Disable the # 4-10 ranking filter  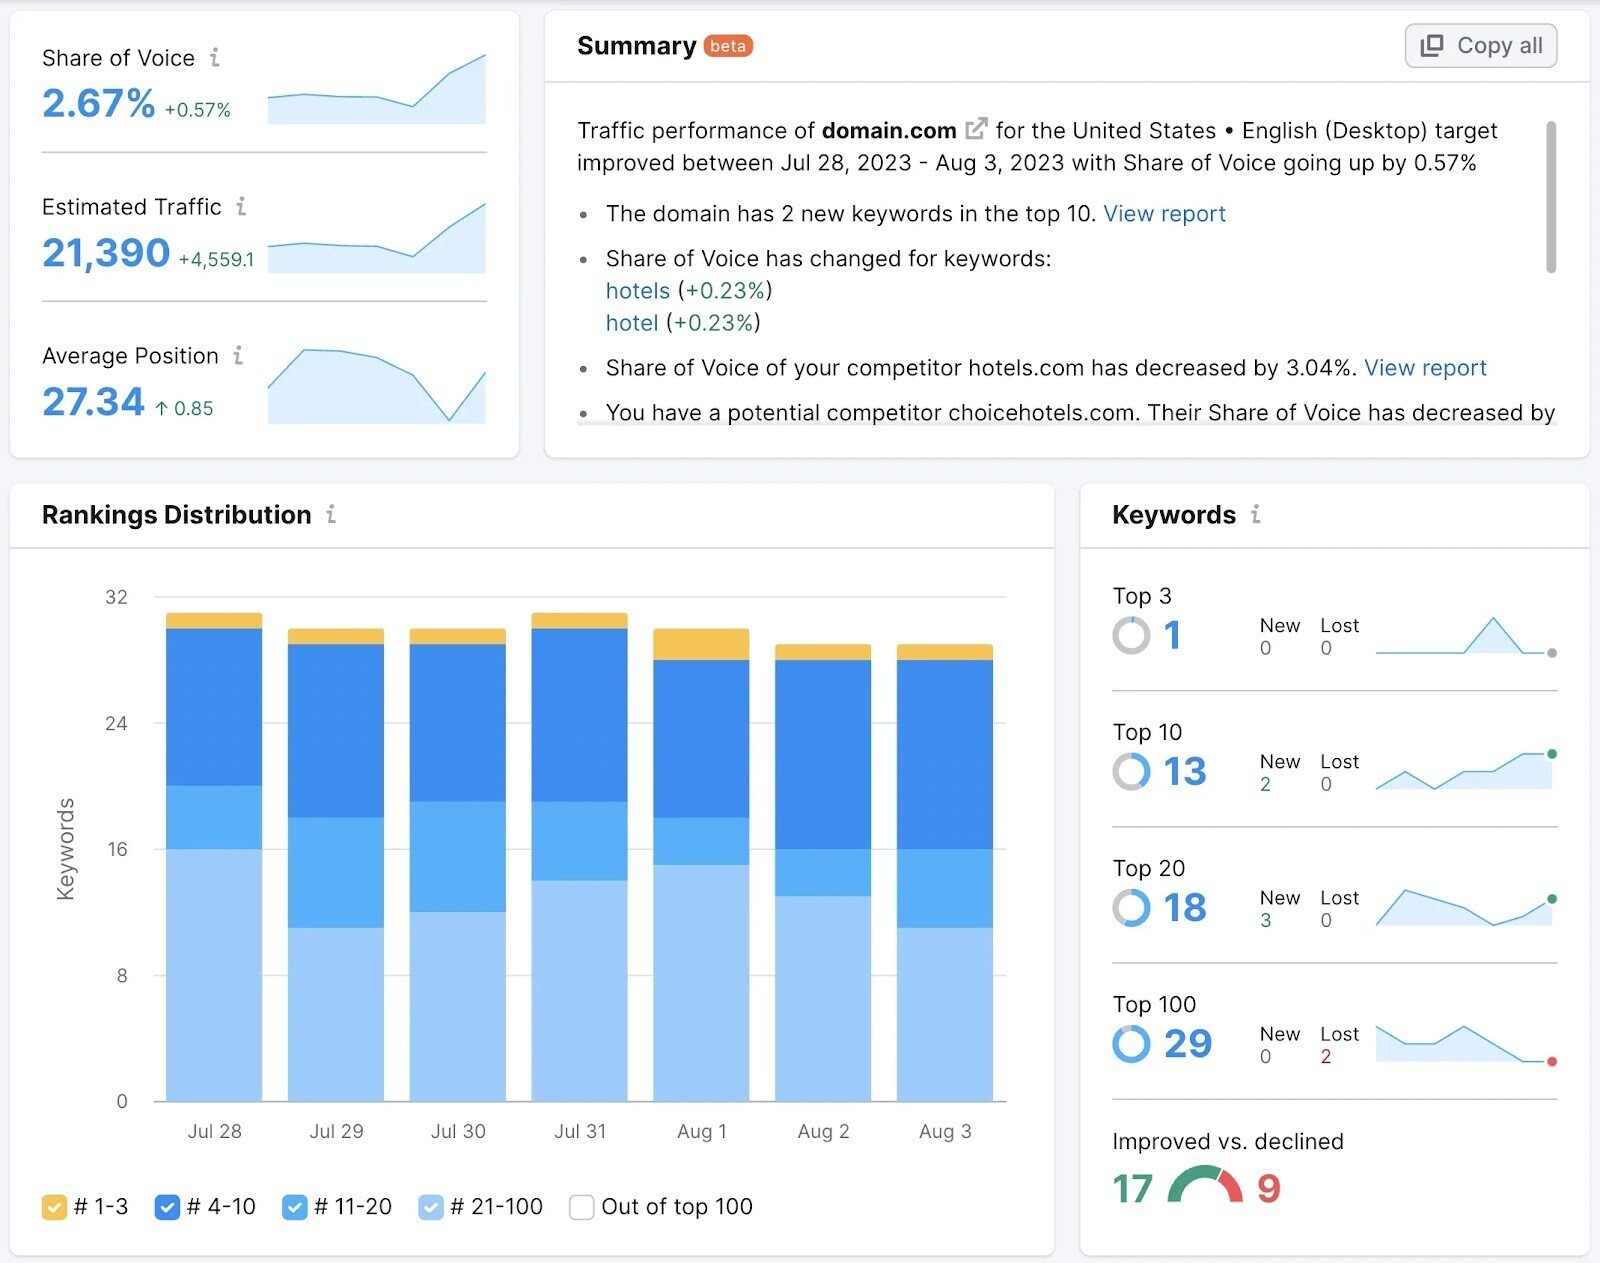tap(168, 1207)
